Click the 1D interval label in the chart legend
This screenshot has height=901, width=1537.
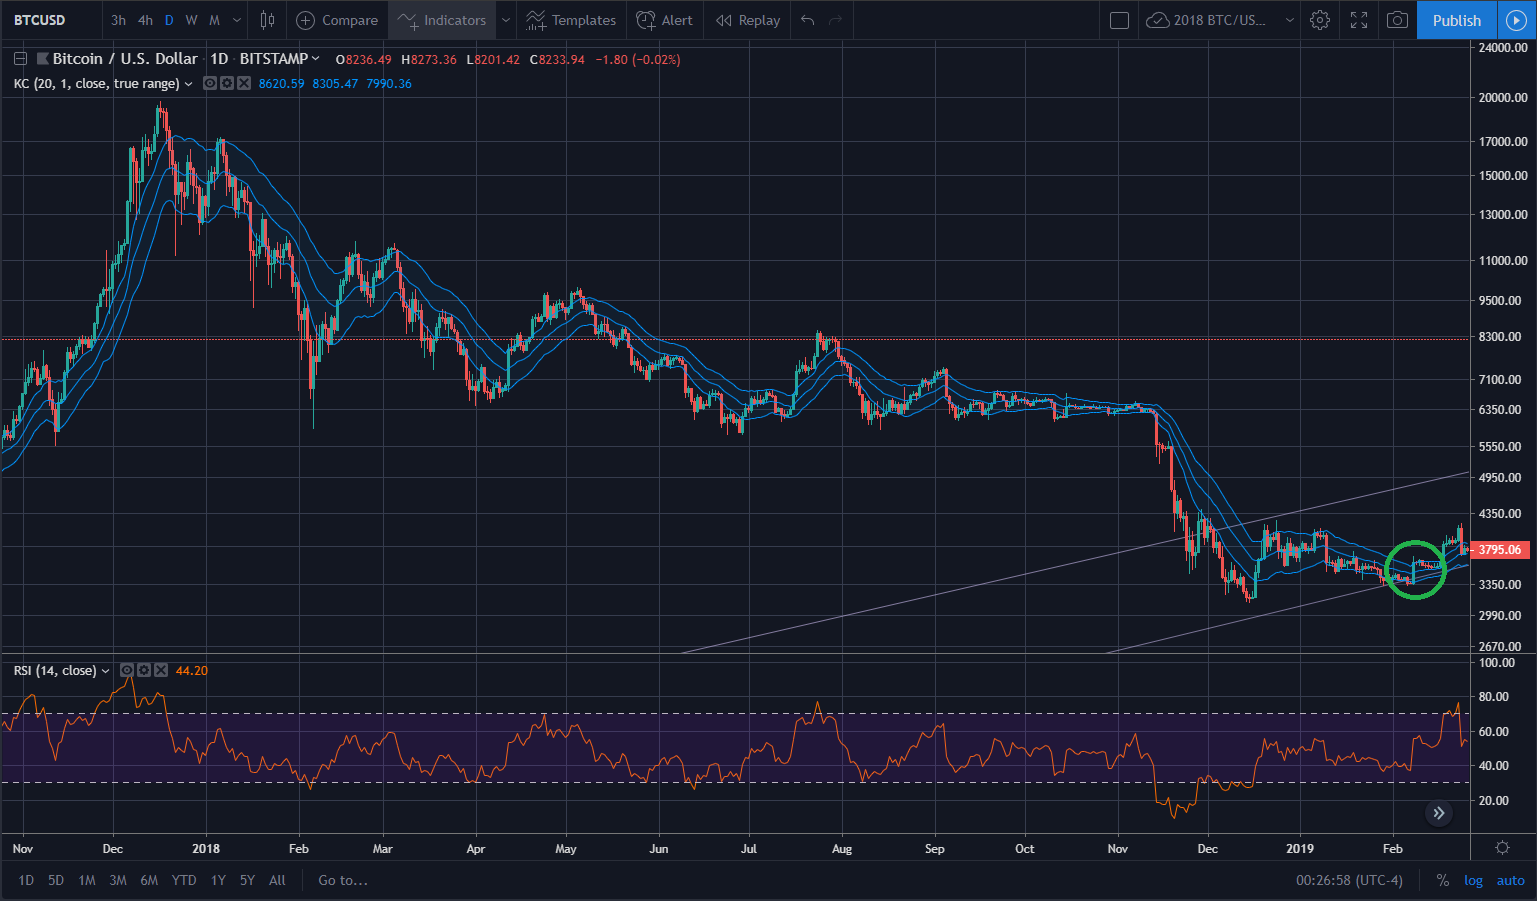pyautogui.click(x=219, y=59)
